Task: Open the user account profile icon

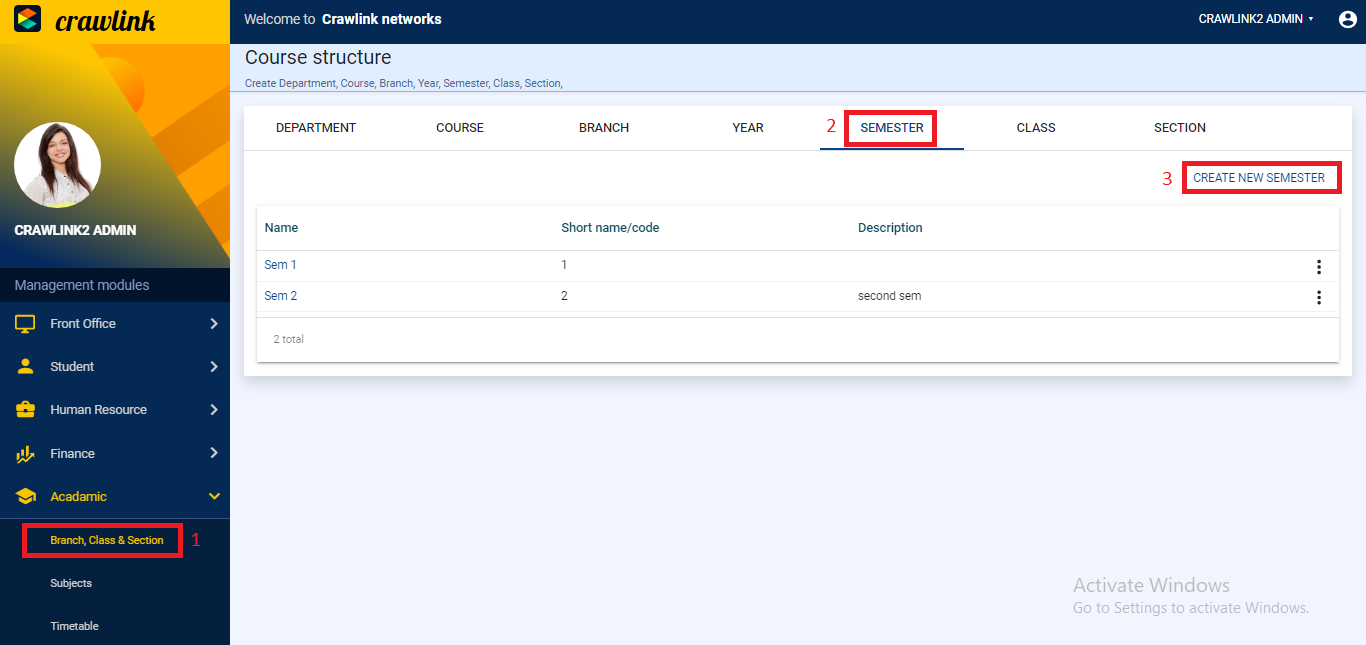Action: click(x=1347, y=19)
